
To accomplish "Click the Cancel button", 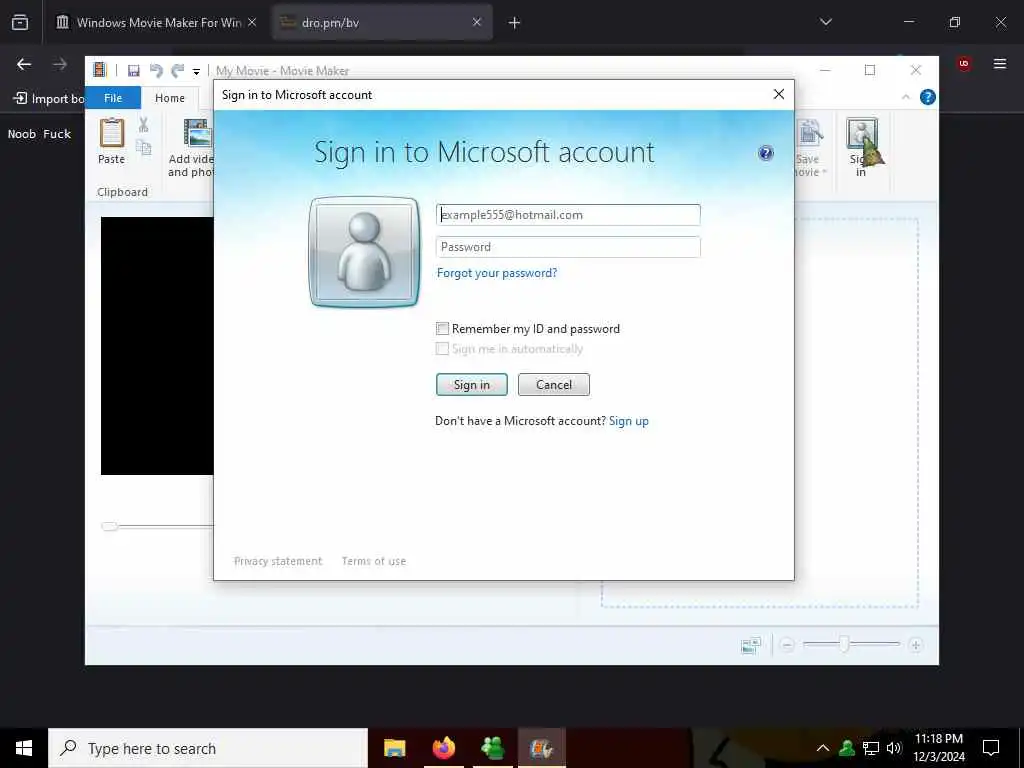I will tap(554, 385).
